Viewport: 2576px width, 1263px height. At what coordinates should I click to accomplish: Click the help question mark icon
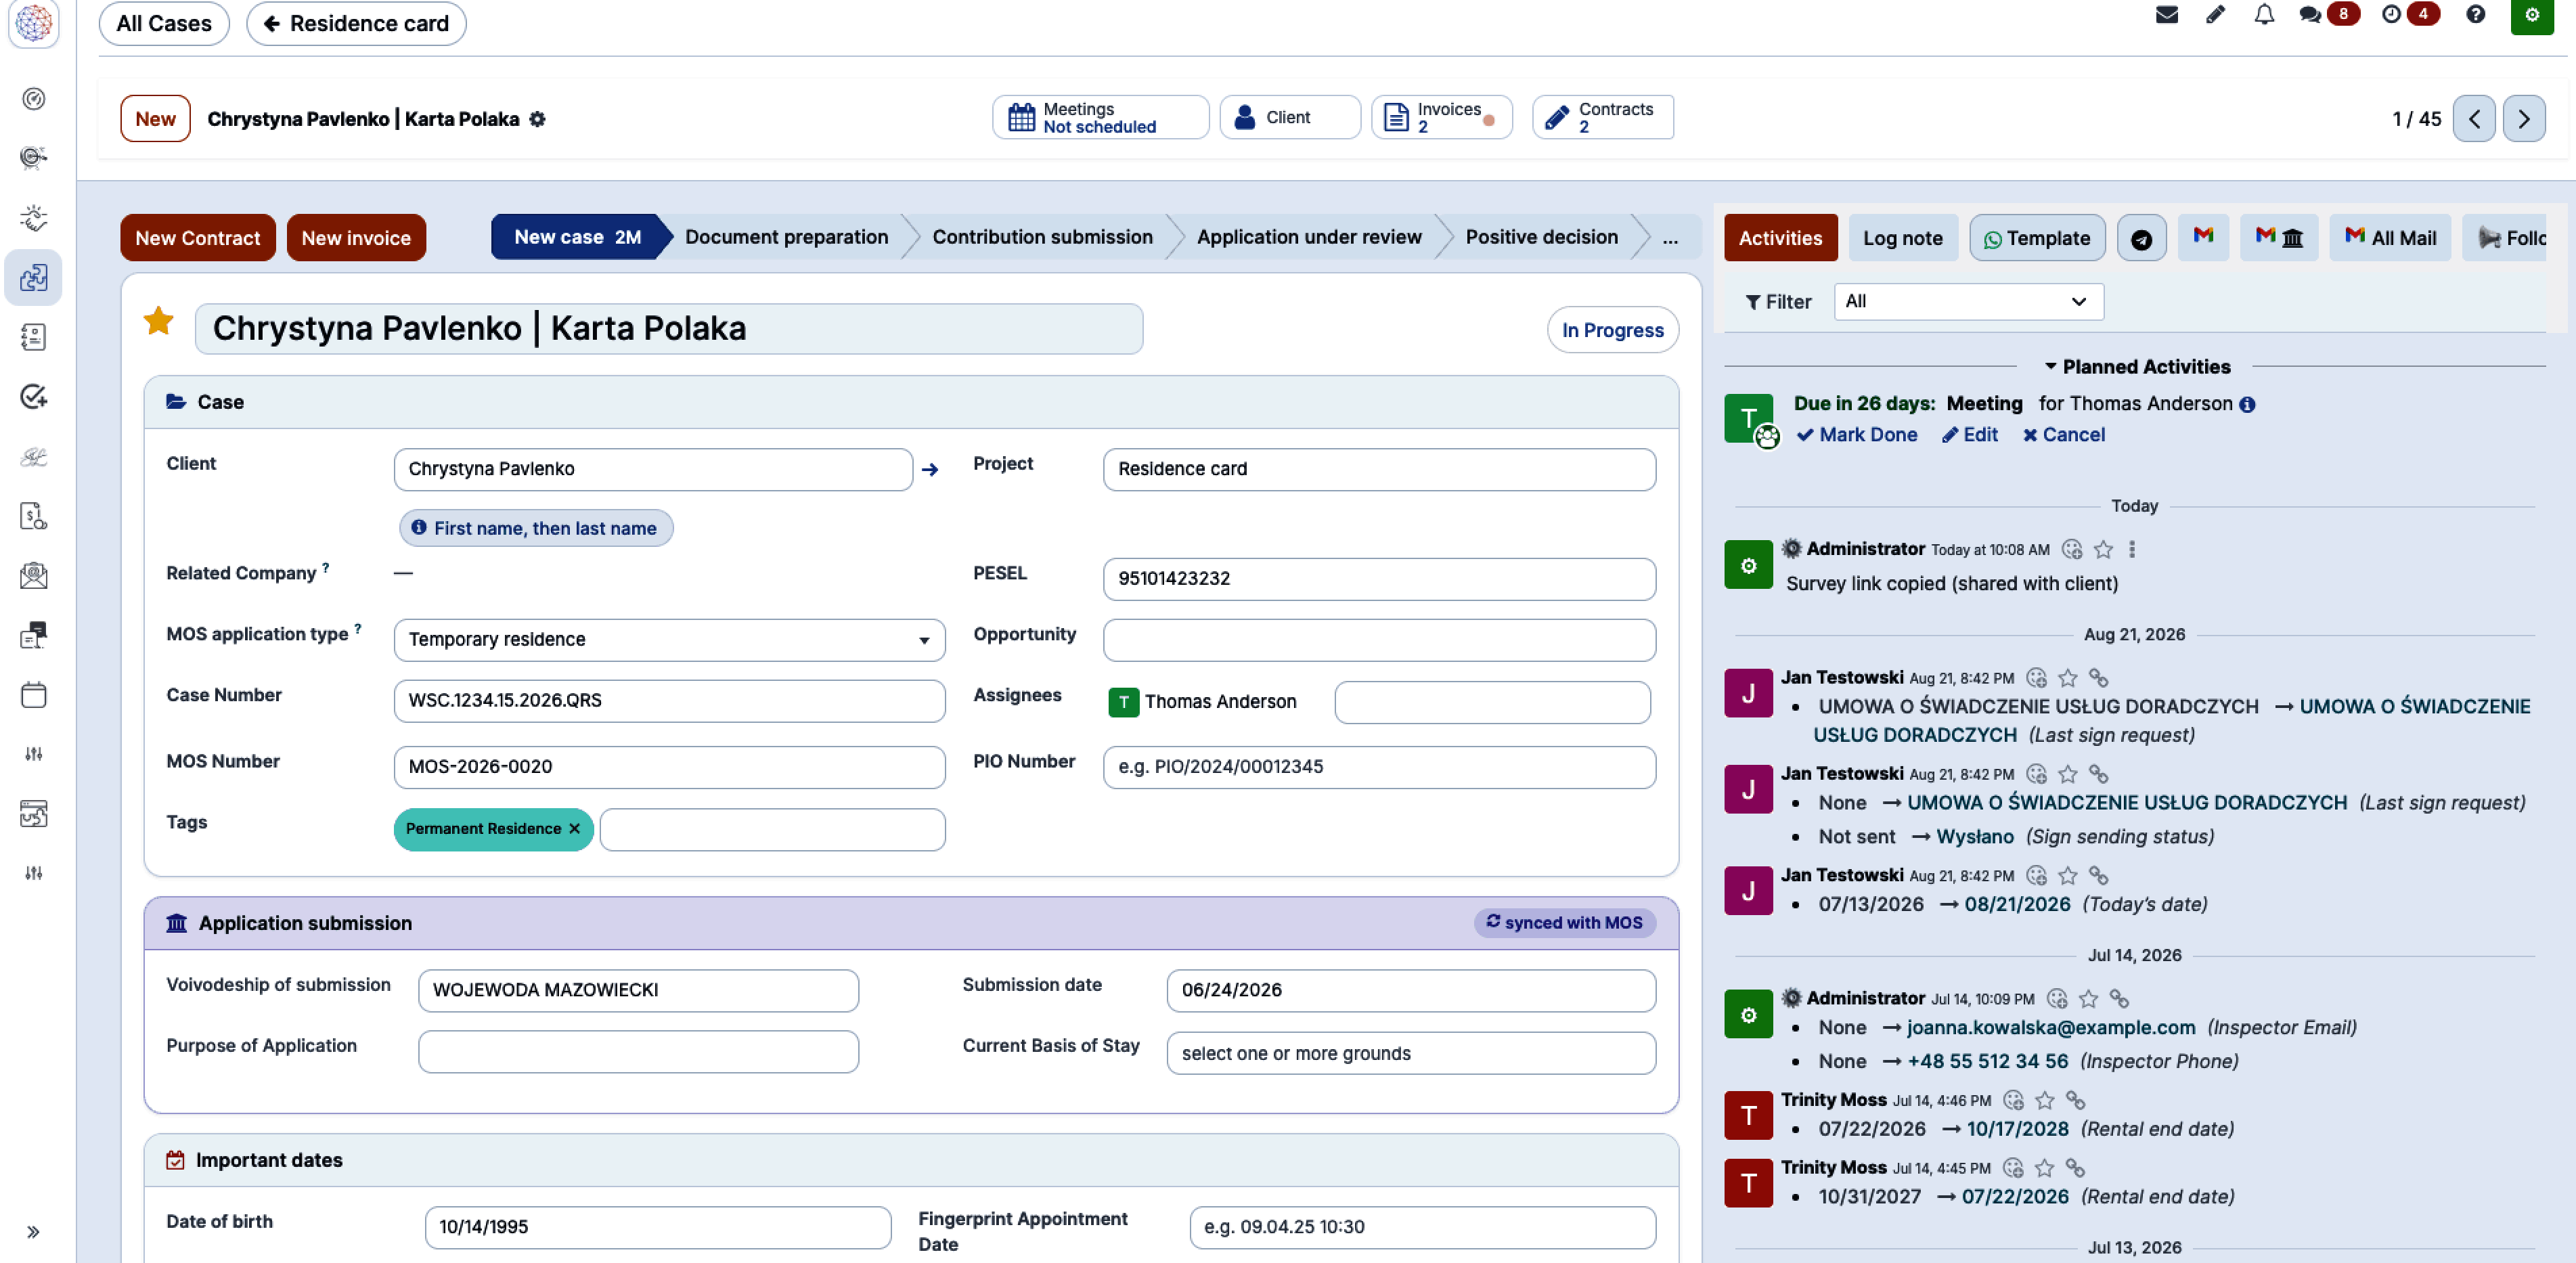pyautogui.click(x=2475, y=15)
